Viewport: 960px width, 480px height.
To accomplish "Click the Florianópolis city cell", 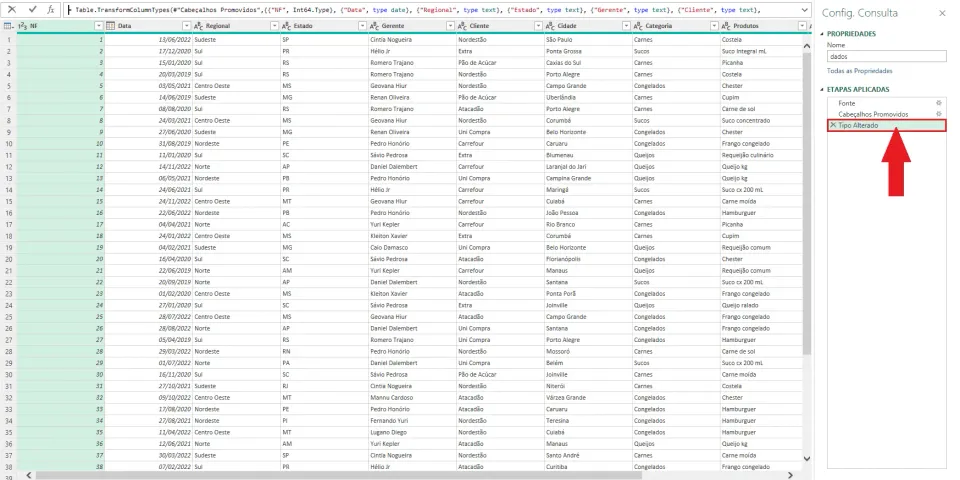I will pos(588,259).
